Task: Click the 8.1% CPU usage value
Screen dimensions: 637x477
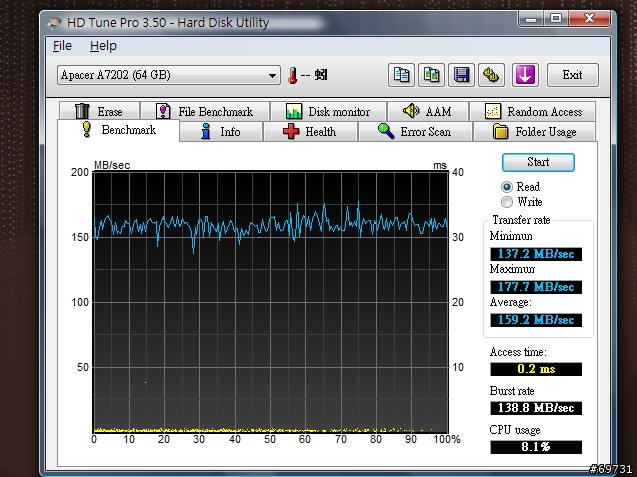Action: pos(536,447)
